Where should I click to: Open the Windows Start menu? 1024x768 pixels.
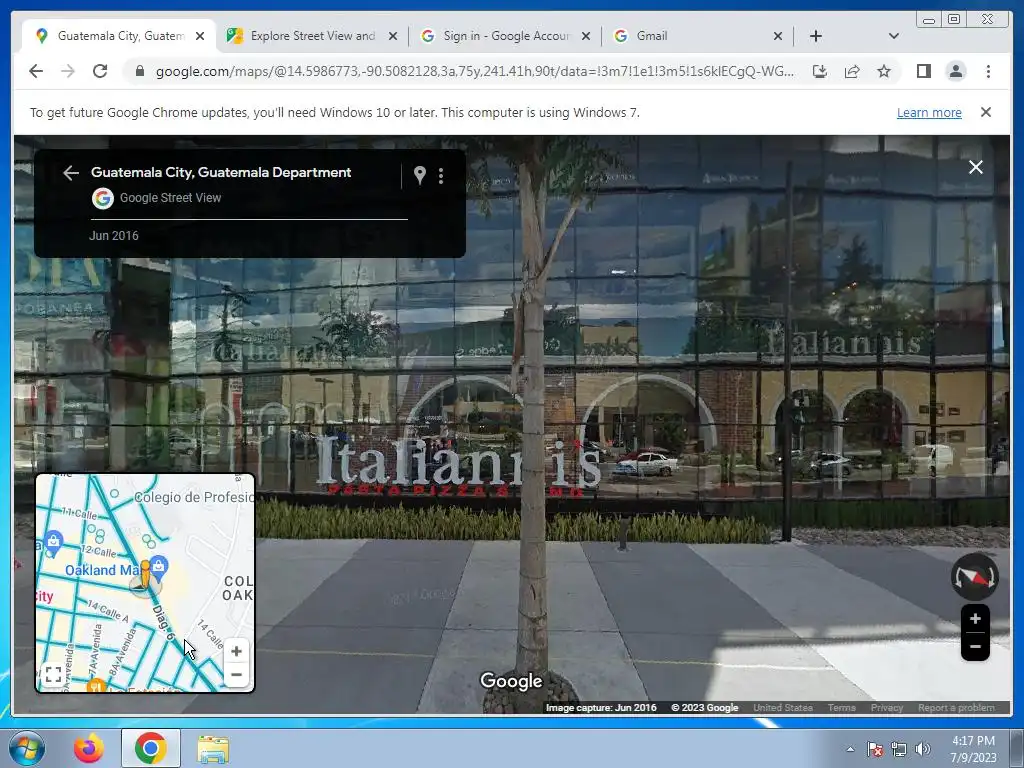pos(27,748)
